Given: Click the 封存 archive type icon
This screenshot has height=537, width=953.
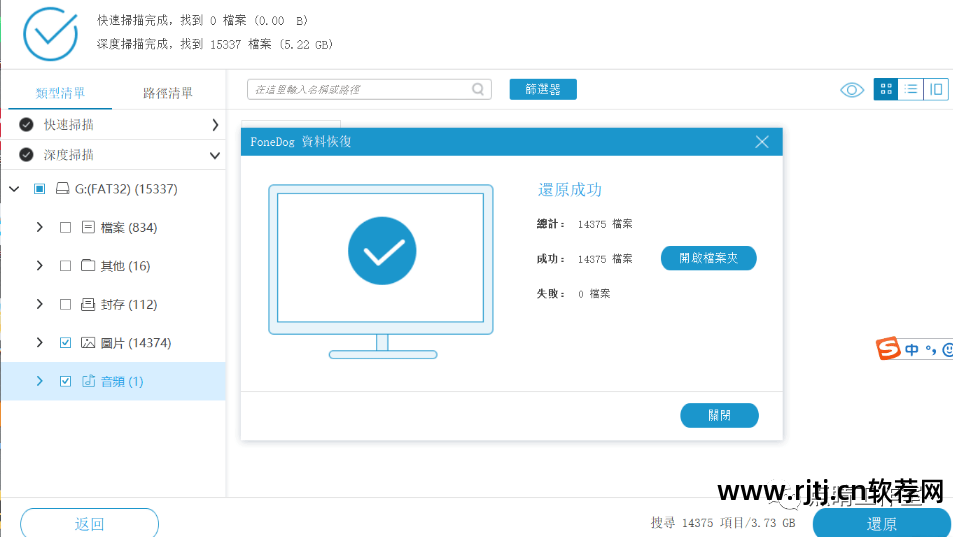Looking at the screenshot, I should tap(88, 304).
